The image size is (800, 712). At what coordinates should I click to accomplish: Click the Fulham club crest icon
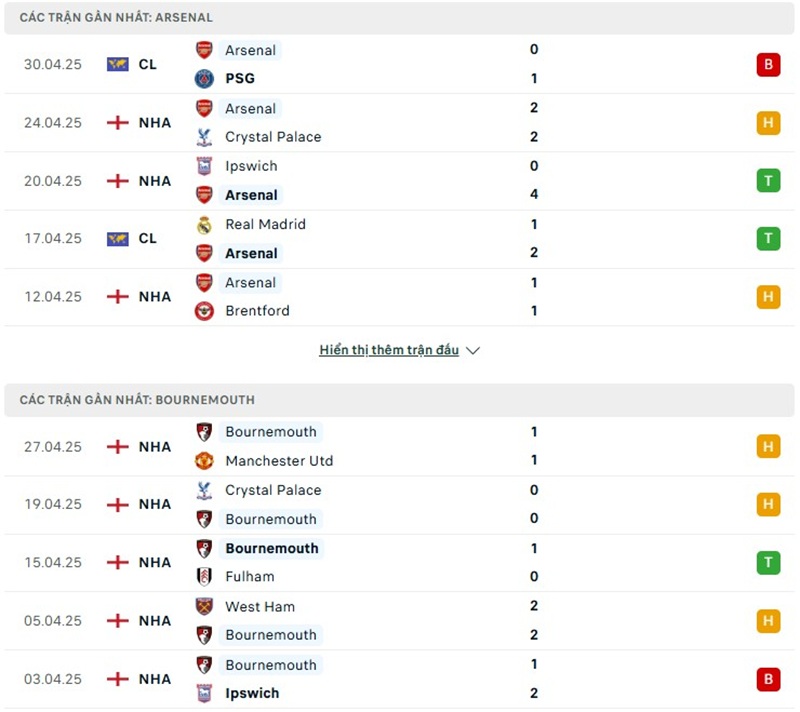(204, 576)
